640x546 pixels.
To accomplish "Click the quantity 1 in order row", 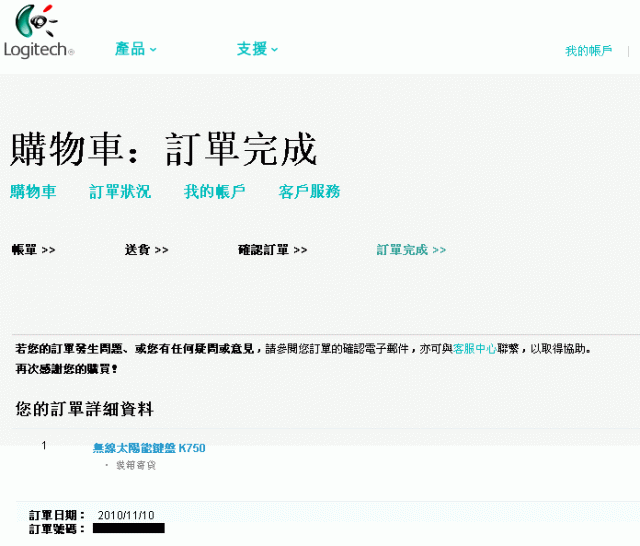I will click(x=44, y=446).
